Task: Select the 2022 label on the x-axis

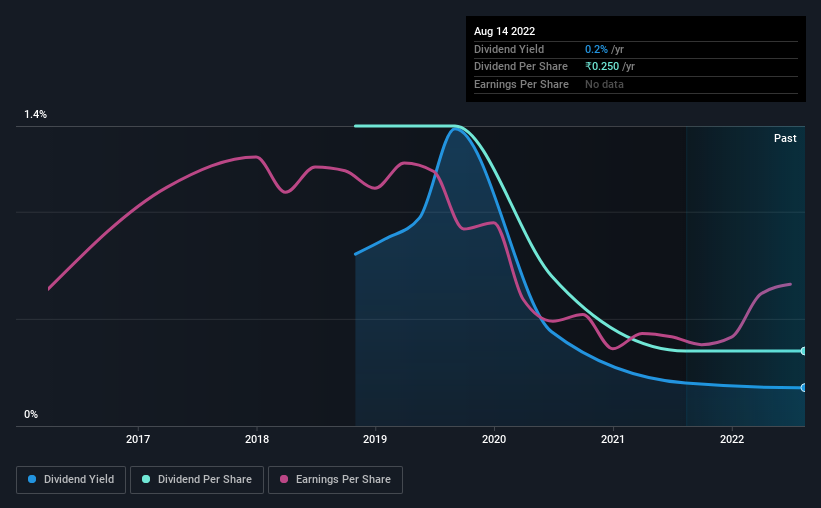Action: (731, 439)
